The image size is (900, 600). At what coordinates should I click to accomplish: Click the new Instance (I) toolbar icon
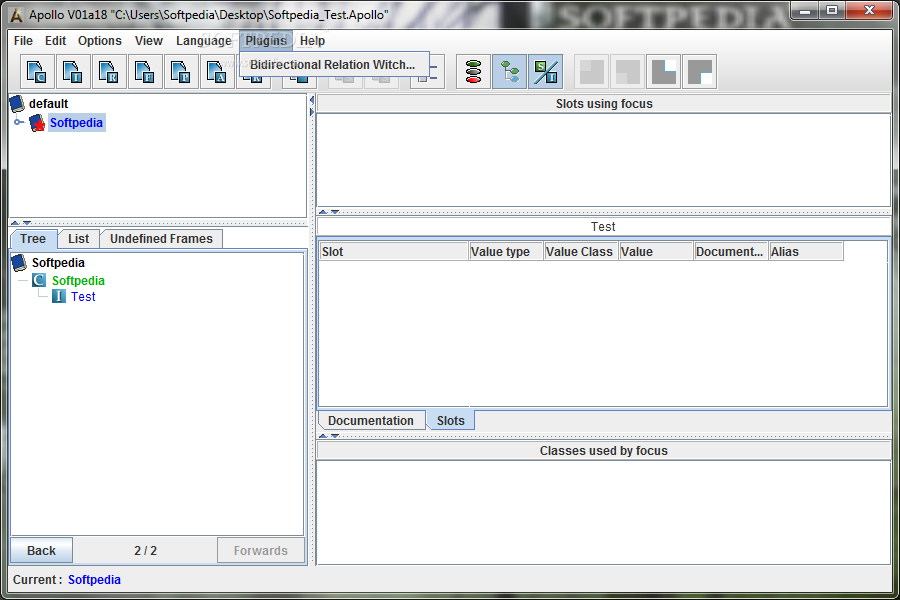coord(73,72)
